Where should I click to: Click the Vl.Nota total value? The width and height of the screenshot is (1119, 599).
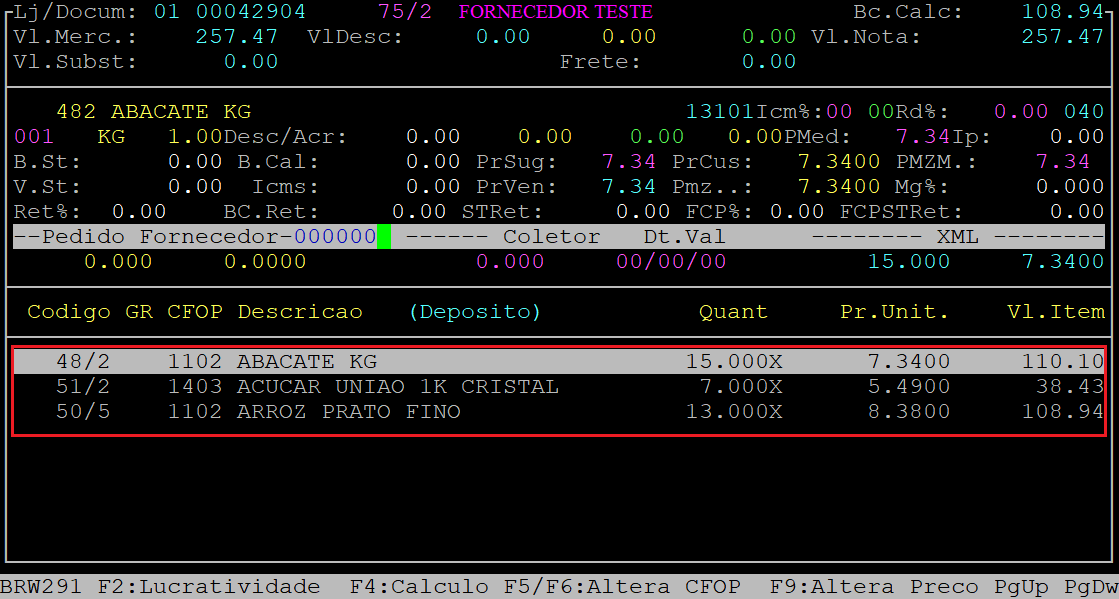pyautogui.click(x=1062, y=37)
